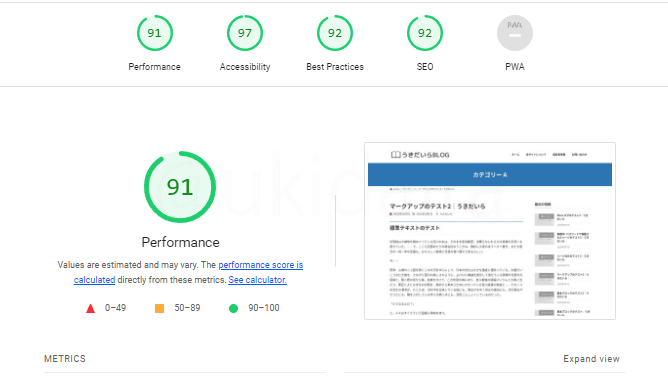Click the SEO score gauge showing 92
668x376 pixels.
(425, 33)
